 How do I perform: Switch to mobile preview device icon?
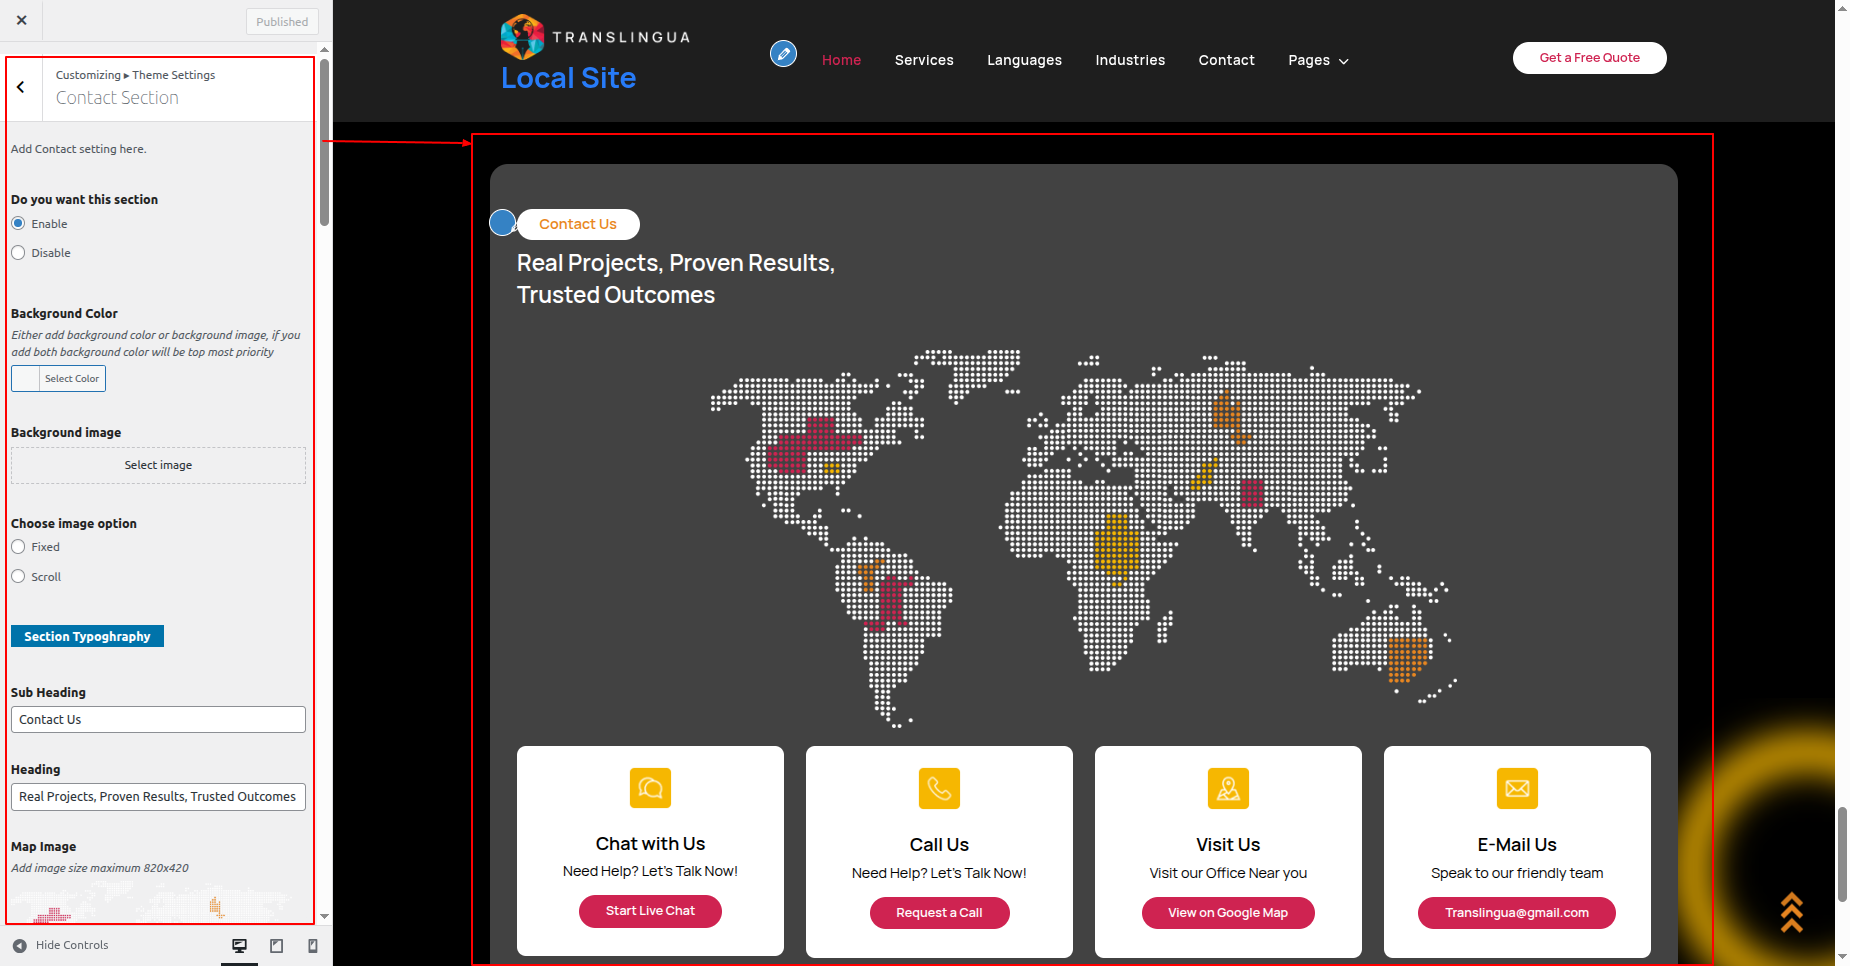(313, 946)
